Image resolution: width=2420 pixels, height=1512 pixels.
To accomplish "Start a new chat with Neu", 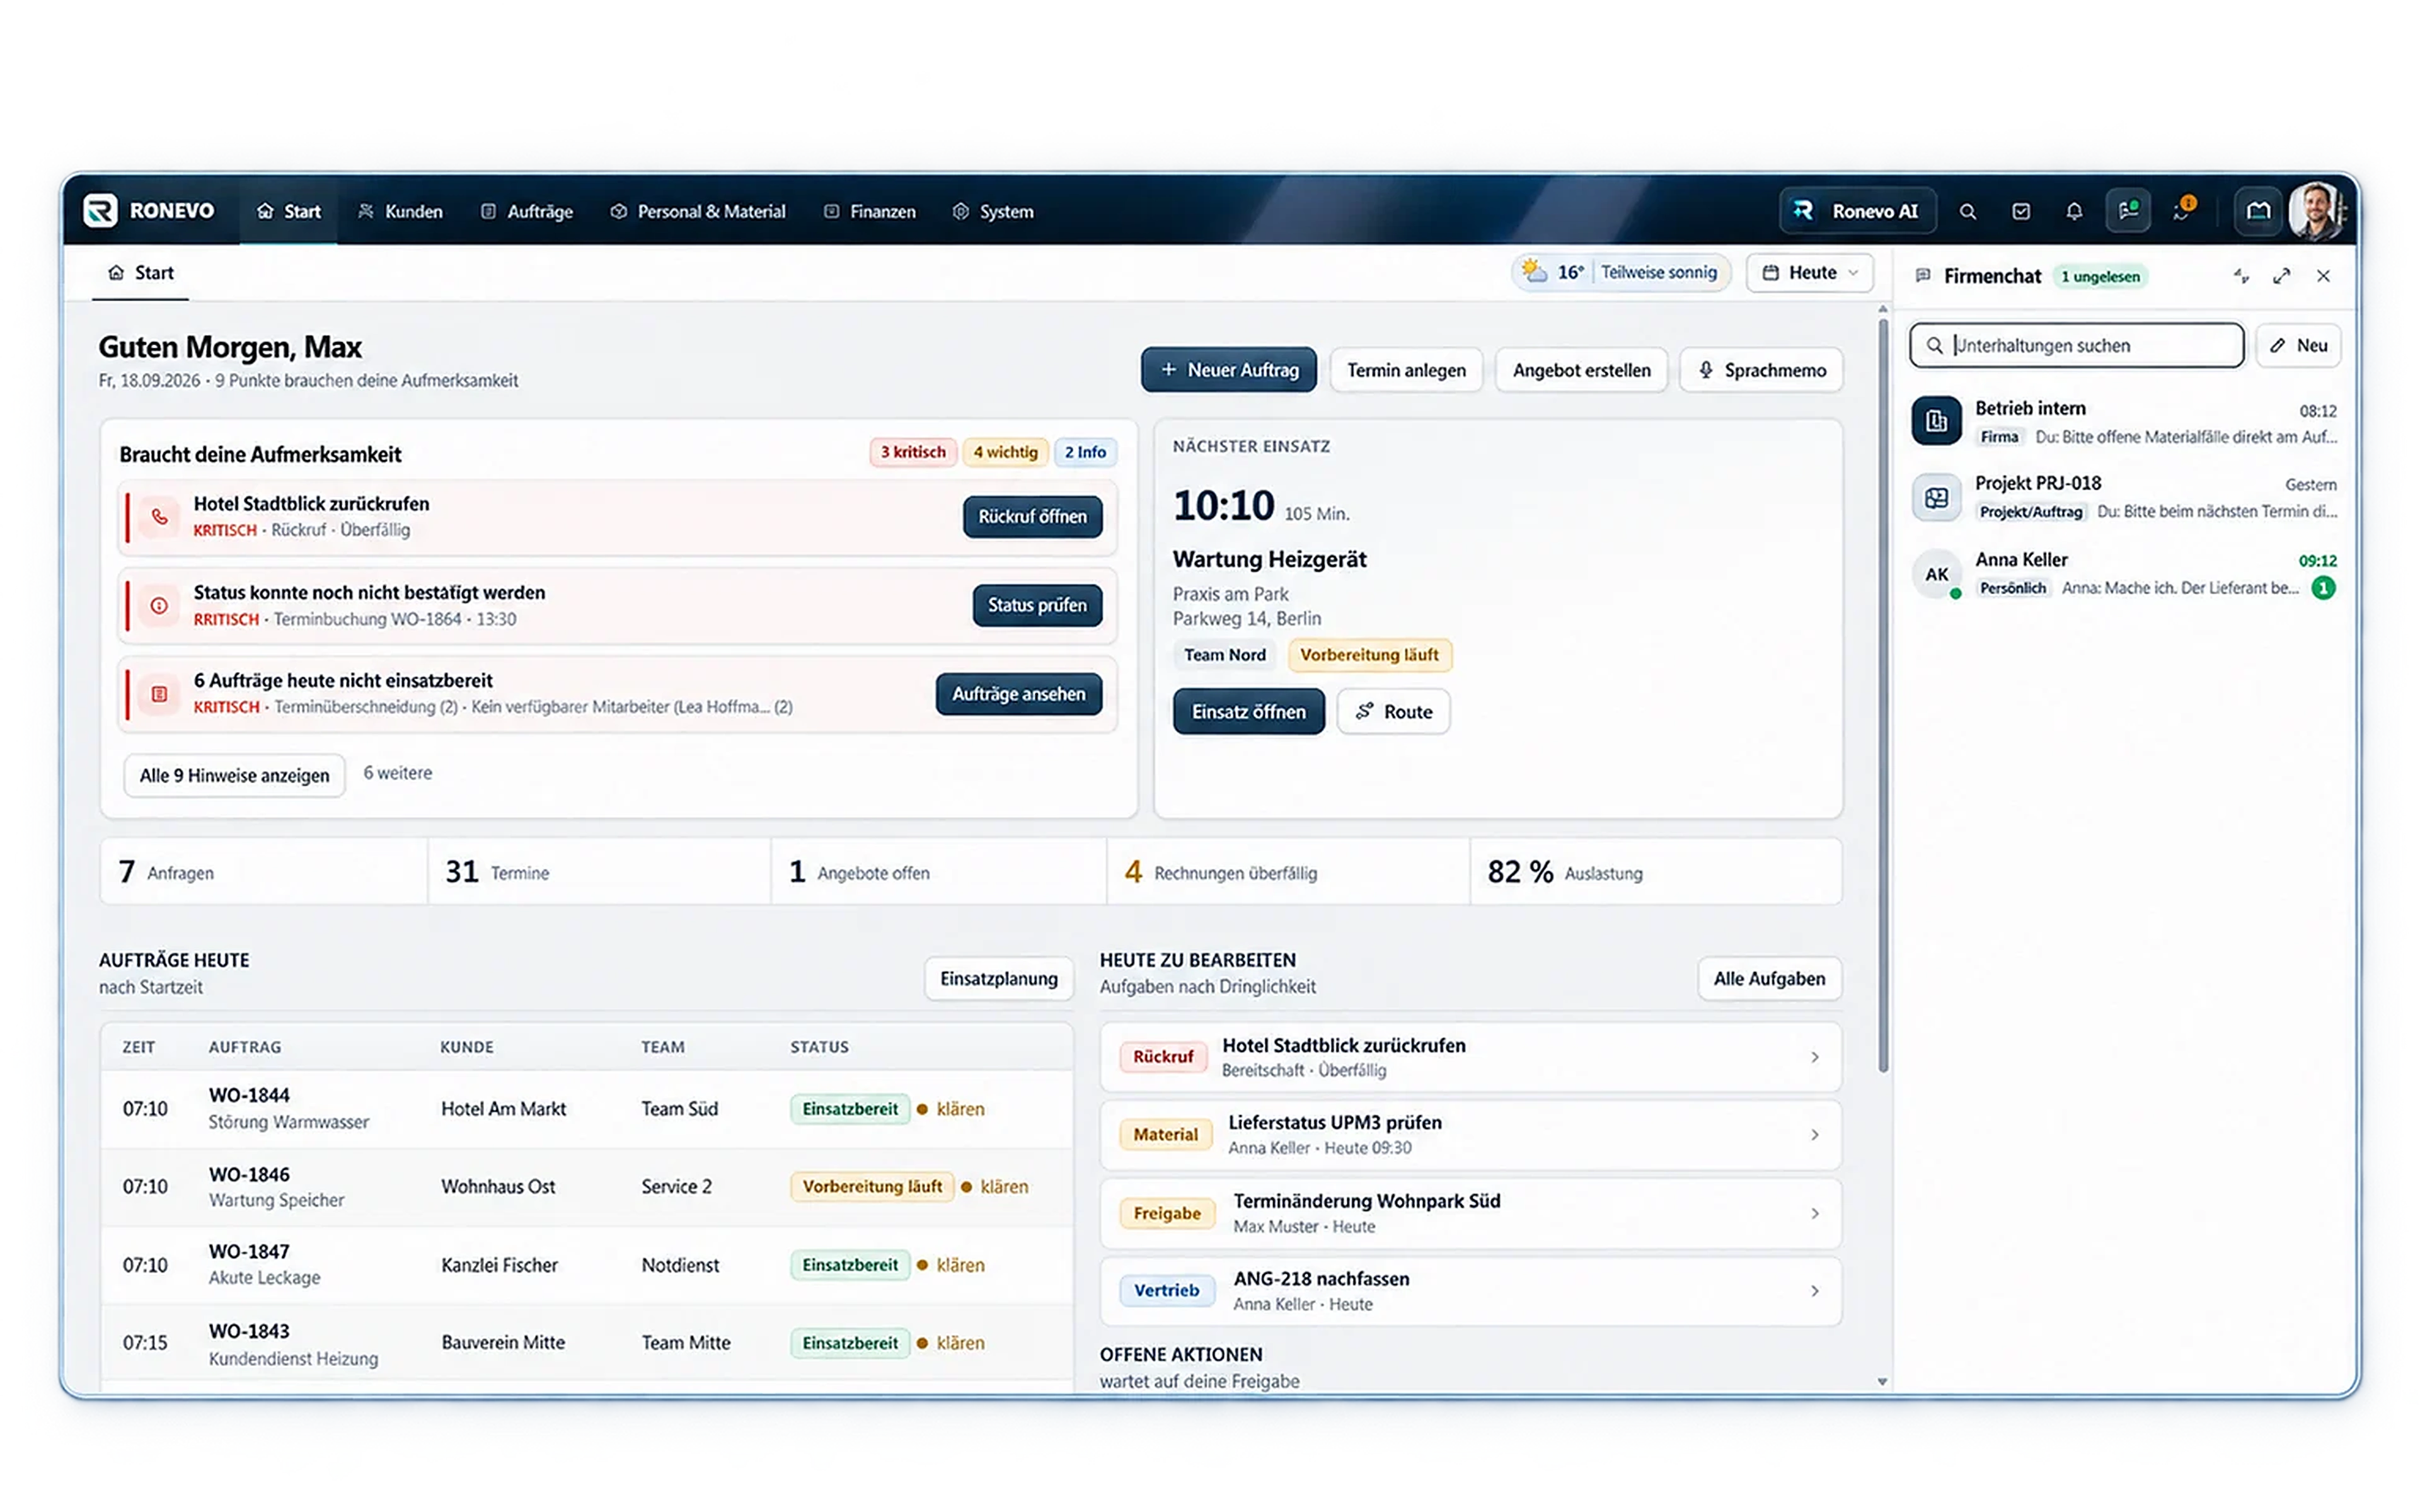I will (2298, 345).
